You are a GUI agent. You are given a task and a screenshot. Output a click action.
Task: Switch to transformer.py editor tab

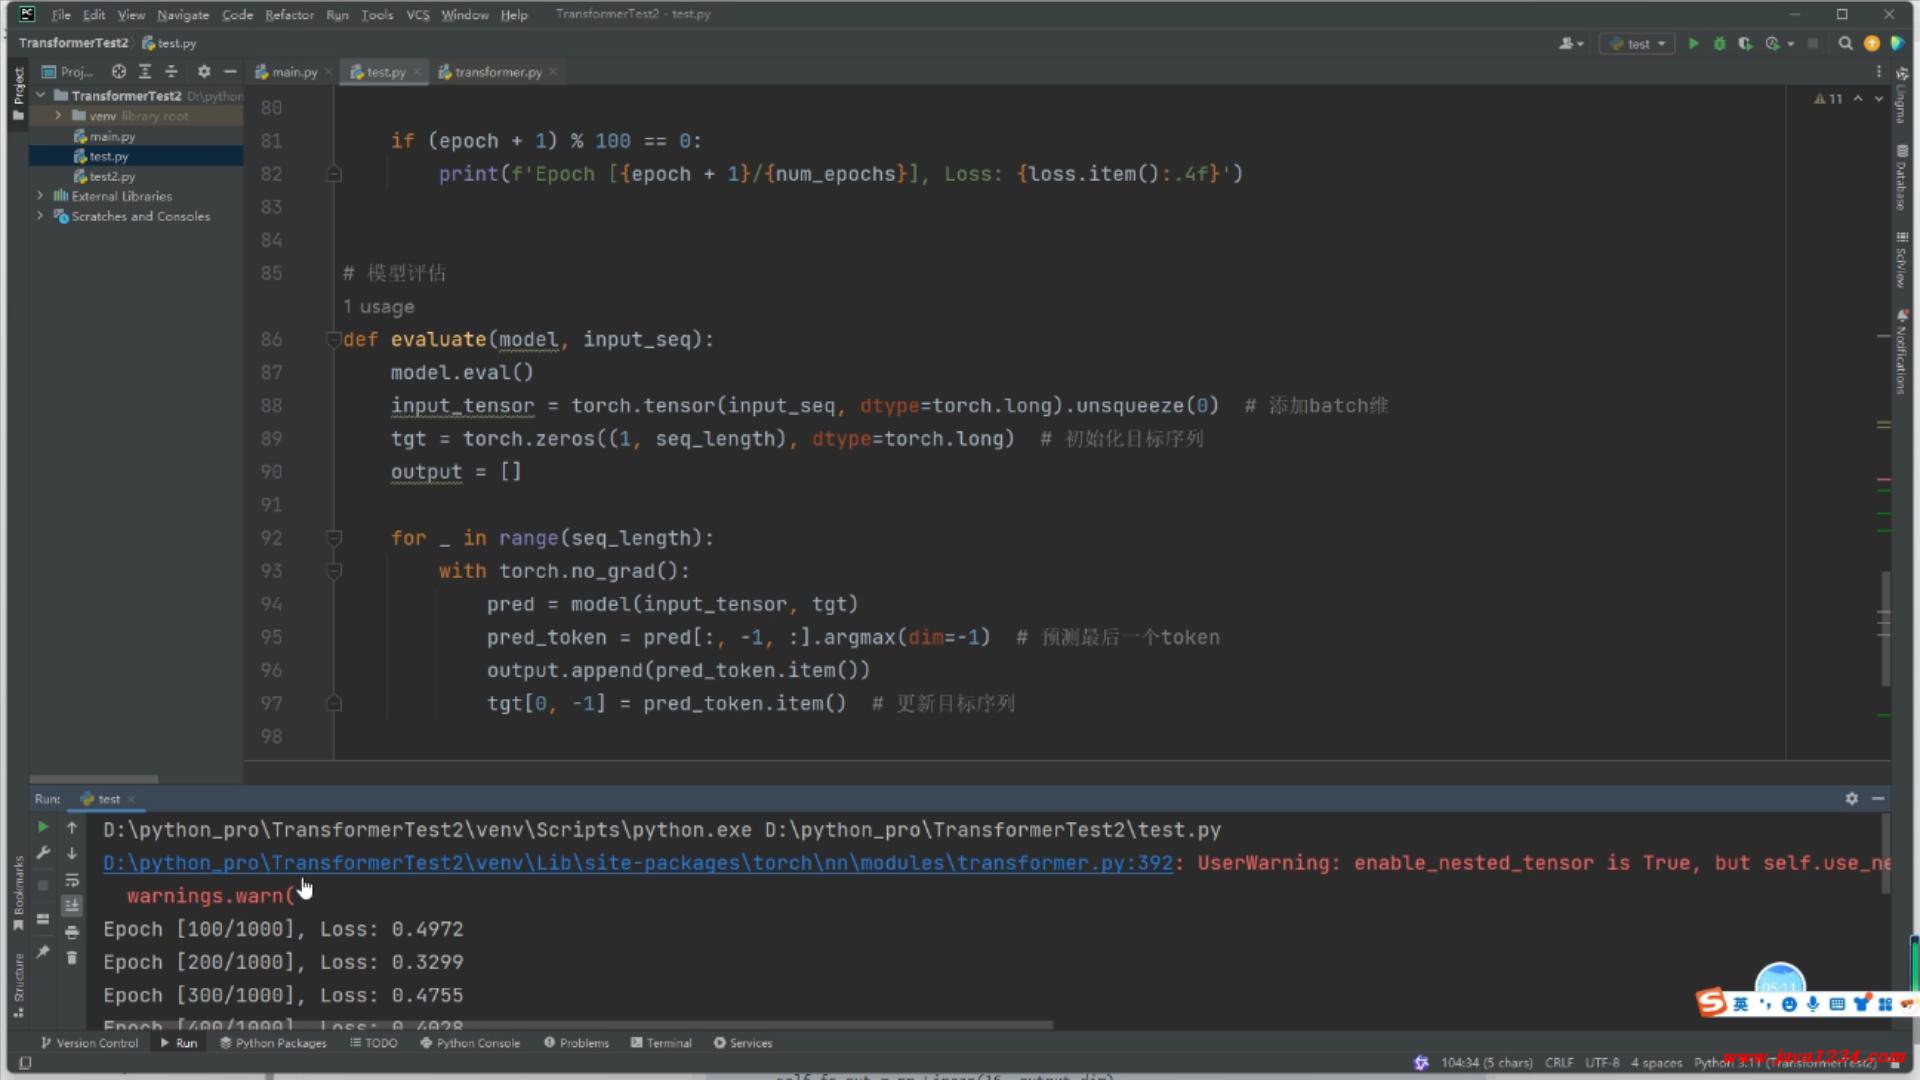[x=497, y=72]
